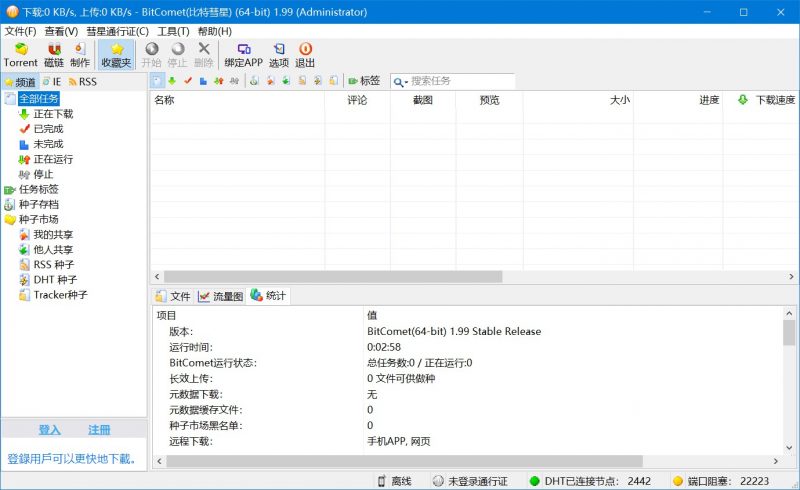Screen dimensions: 800x490
Task: Click the RSS torrents icon in the filter bar
Action: tap(302, 81)
